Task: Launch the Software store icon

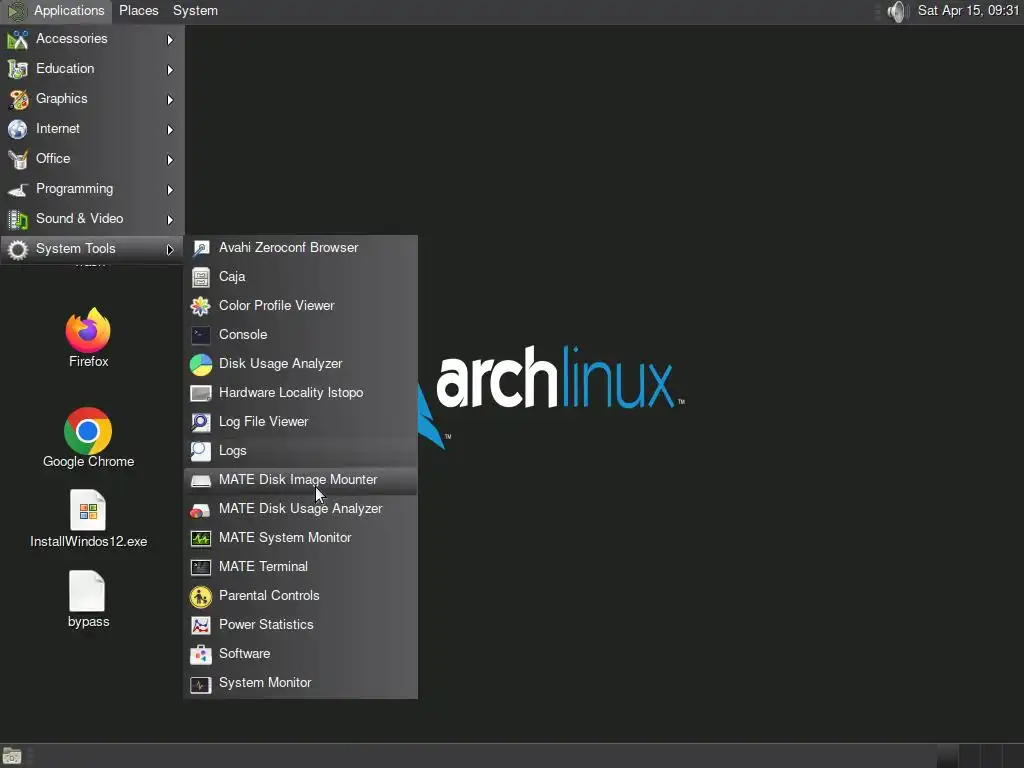Action: pos(200,654)
